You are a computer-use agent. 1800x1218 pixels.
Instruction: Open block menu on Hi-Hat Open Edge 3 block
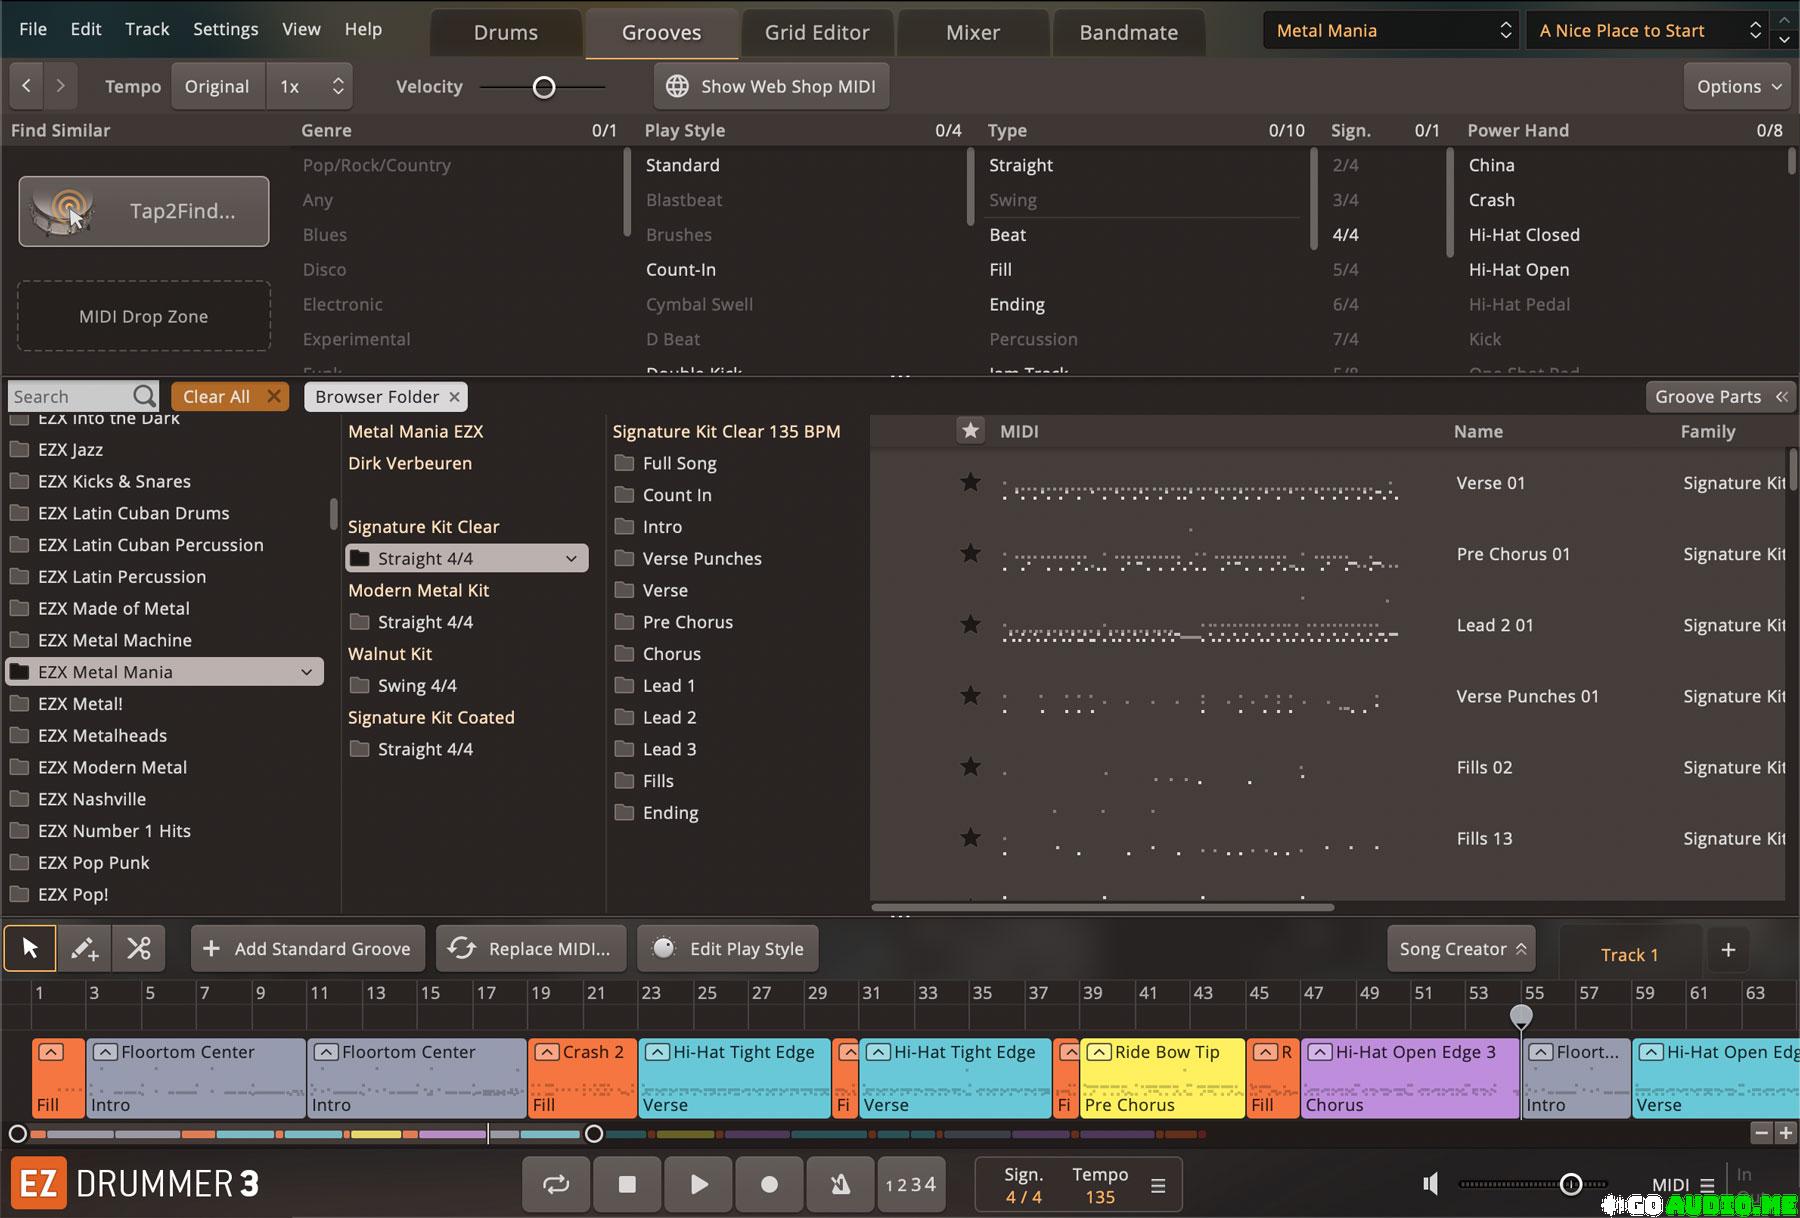pos(1319,1052)
